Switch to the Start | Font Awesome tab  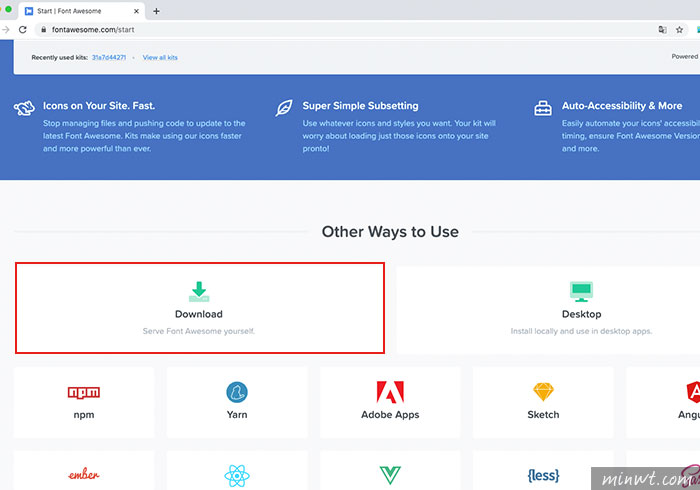(82, 11)
